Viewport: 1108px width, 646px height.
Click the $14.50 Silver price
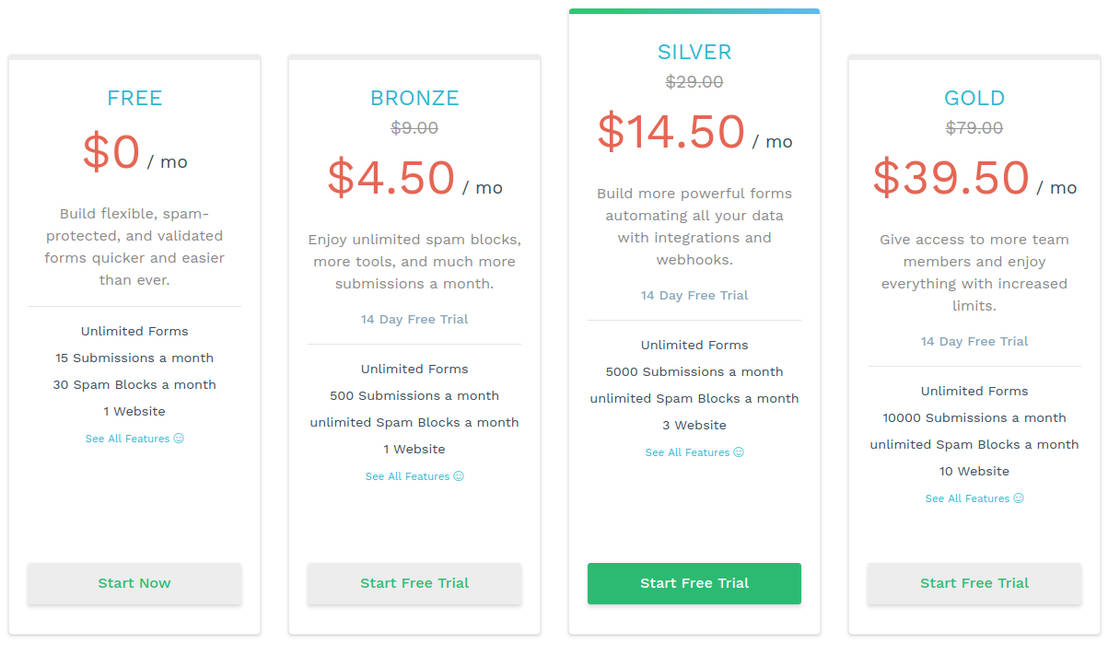tap(671, 132)
